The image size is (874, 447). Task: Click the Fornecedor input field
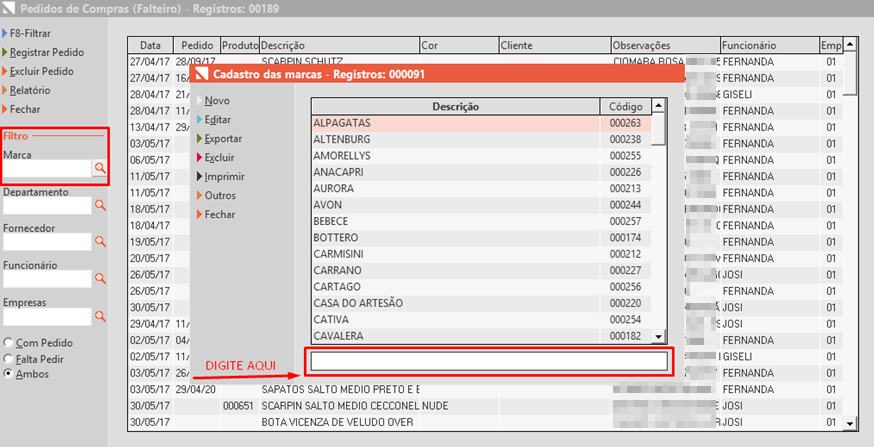tap(47, 242)
